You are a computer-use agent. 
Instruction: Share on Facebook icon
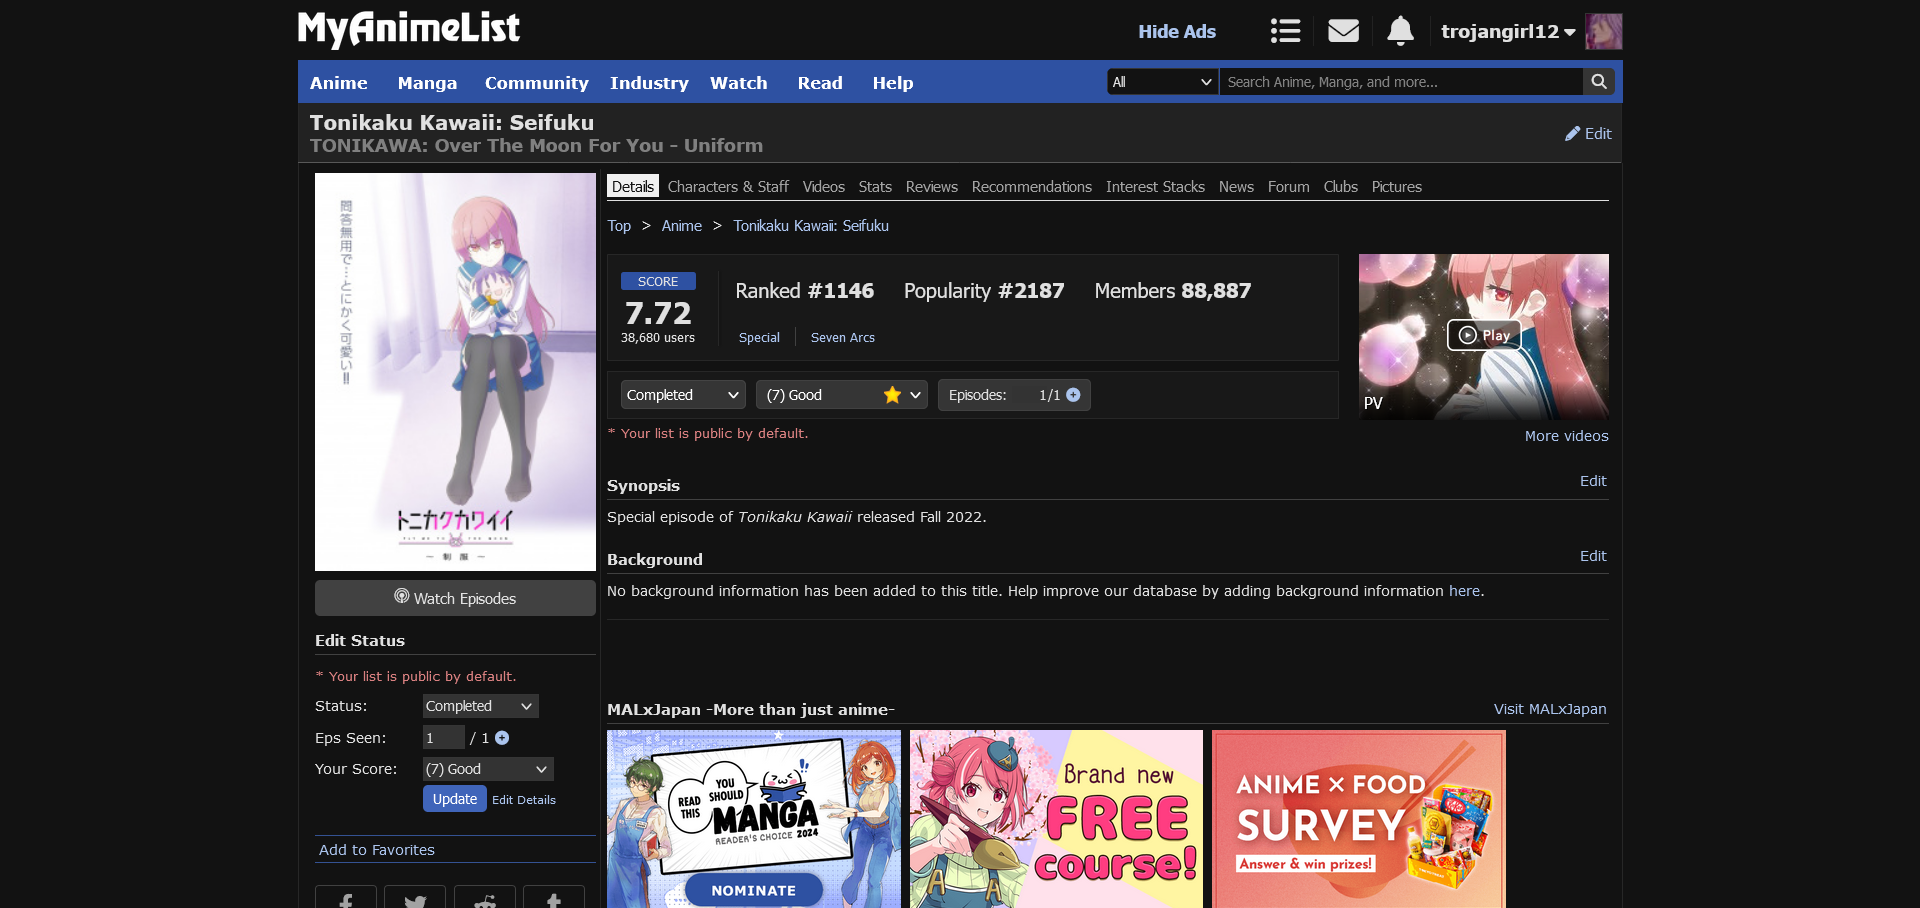346,898
